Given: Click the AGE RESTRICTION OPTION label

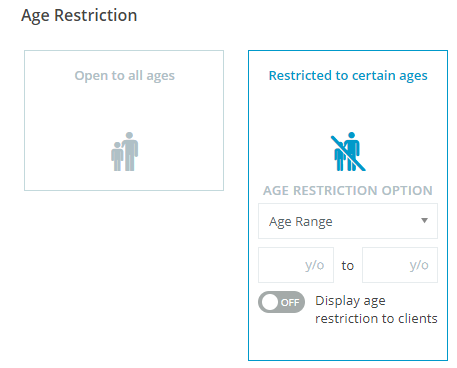Looking at the screenshot, I should 348,191.
